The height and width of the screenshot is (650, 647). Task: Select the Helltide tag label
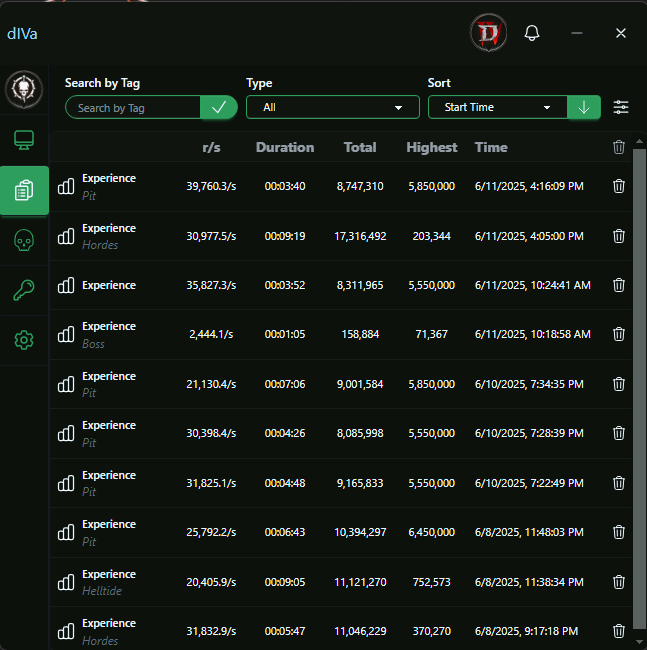pyautogui.click(x=102, y=591)
